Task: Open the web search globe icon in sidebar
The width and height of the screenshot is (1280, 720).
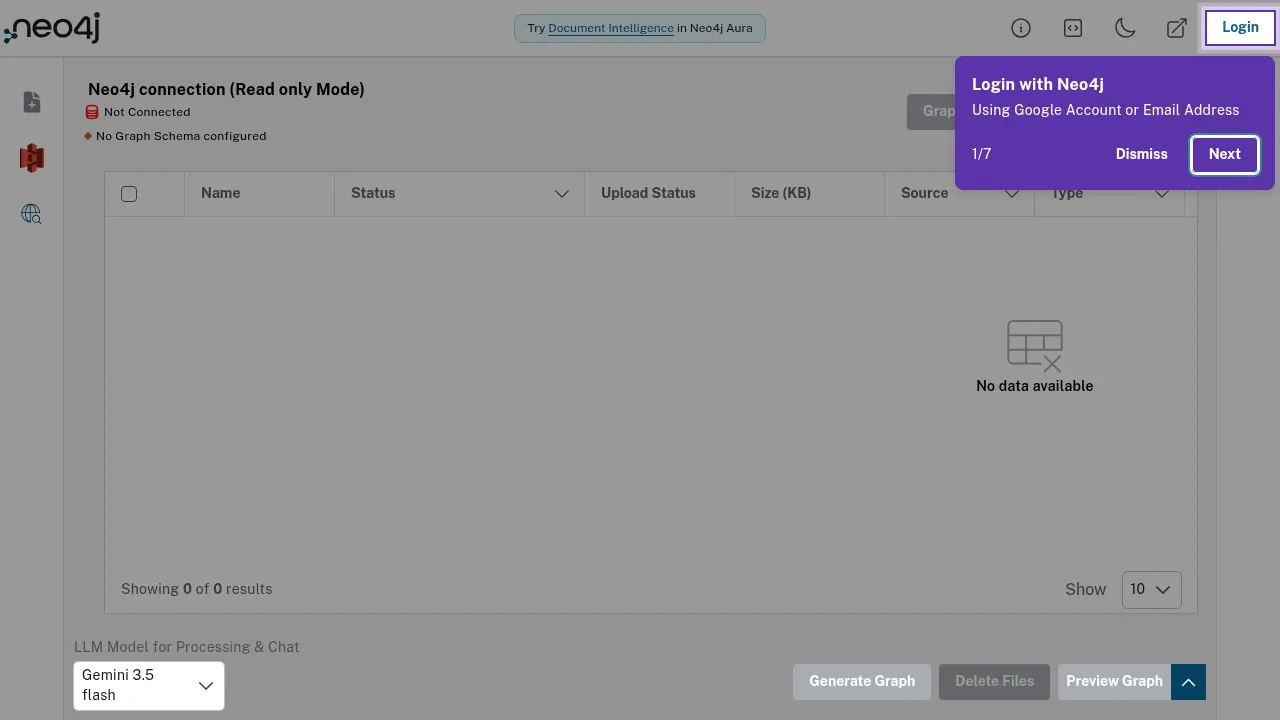Action: click(x=32, y=214)
